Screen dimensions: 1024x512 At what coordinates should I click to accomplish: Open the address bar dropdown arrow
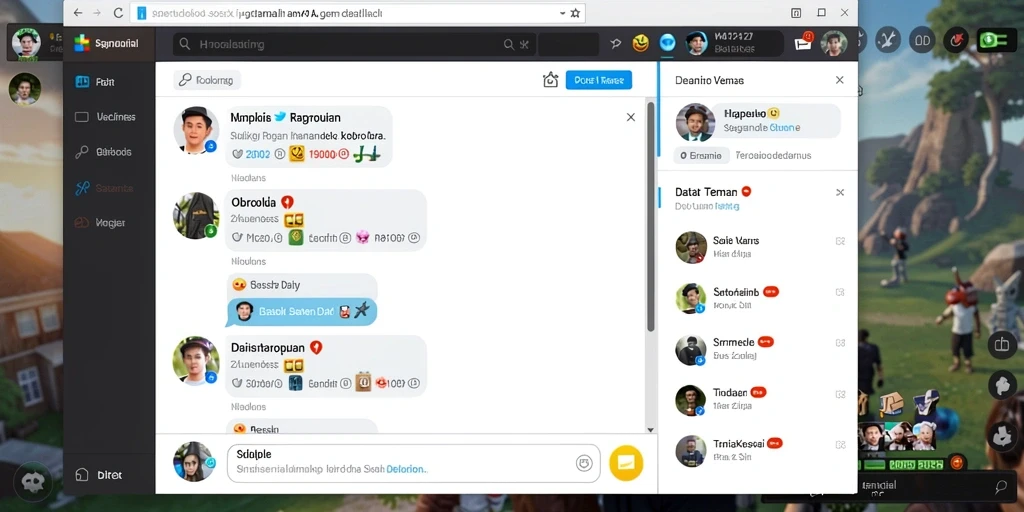562,13
